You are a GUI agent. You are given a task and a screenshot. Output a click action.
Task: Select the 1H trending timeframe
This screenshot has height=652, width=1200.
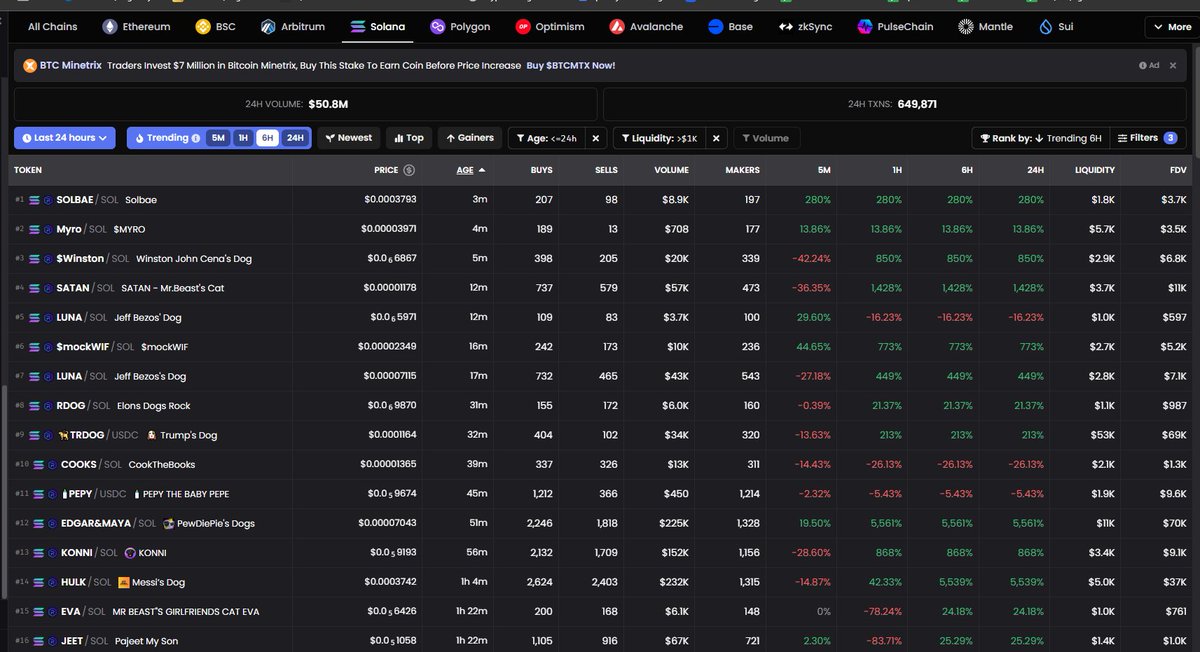pyautogui.click(x=243, y=138)
